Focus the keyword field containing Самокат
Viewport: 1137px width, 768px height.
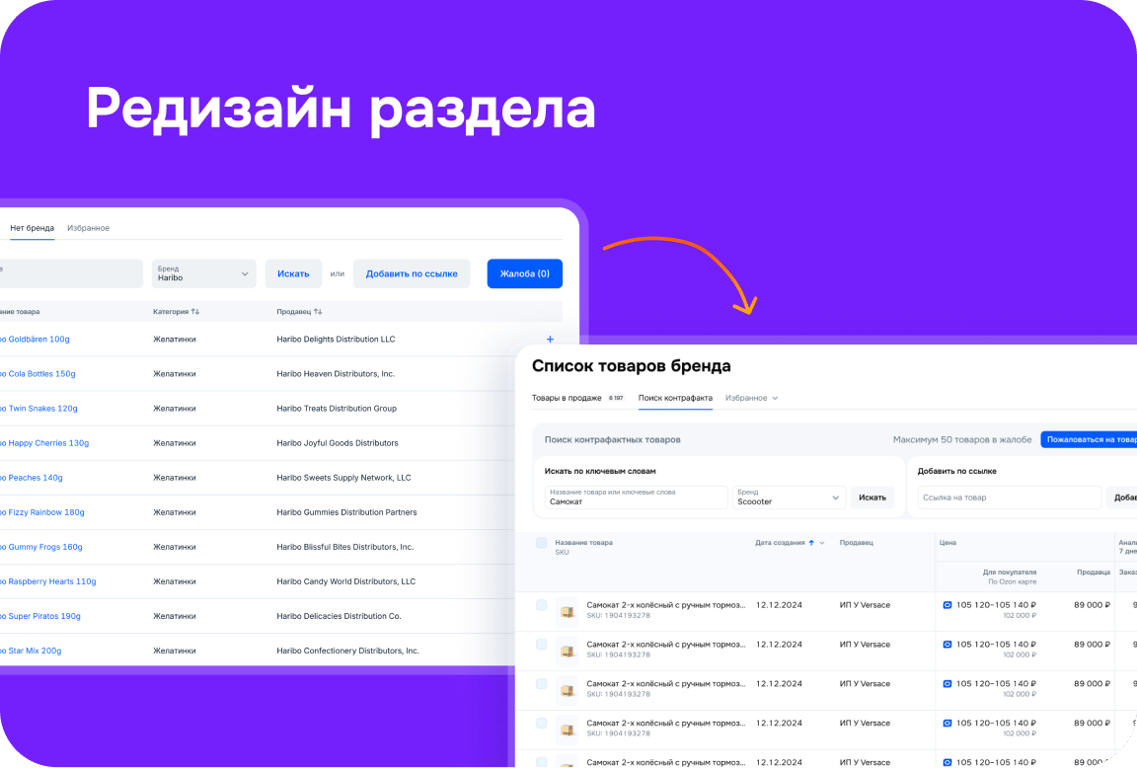tap(636, 497)
